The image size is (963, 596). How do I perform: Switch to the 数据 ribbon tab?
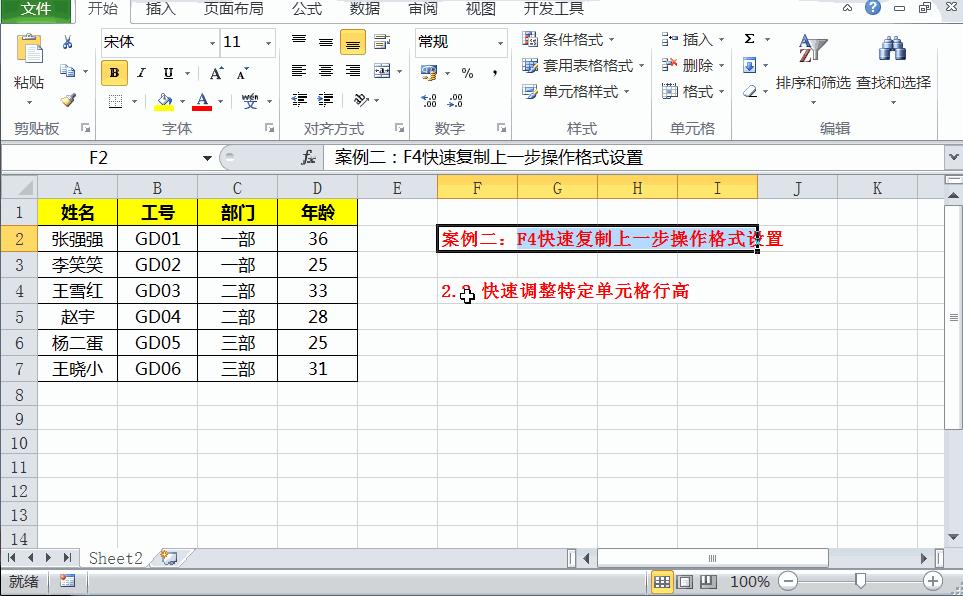coord(364,10)
